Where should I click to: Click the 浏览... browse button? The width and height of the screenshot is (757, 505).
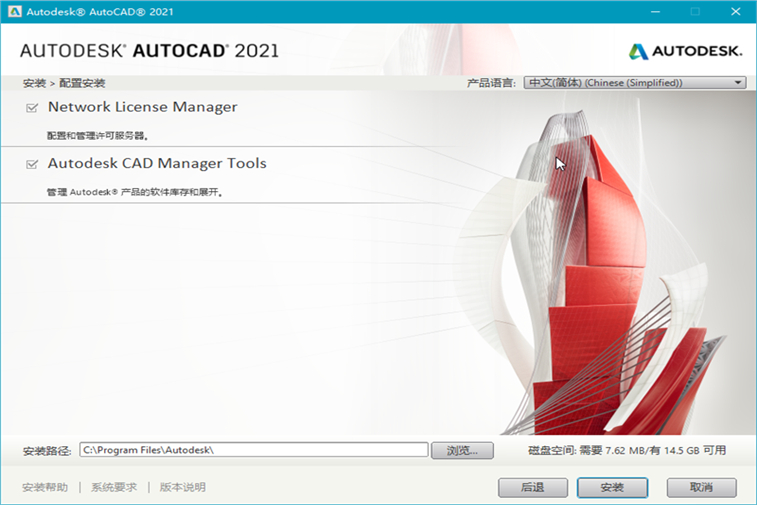click(462, 450)
